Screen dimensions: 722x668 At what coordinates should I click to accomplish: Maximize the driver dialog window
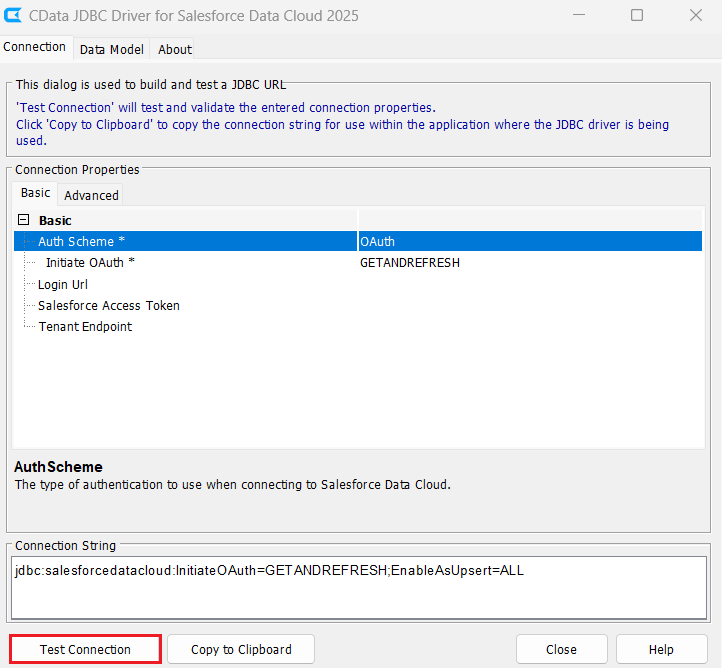point(637,15)
